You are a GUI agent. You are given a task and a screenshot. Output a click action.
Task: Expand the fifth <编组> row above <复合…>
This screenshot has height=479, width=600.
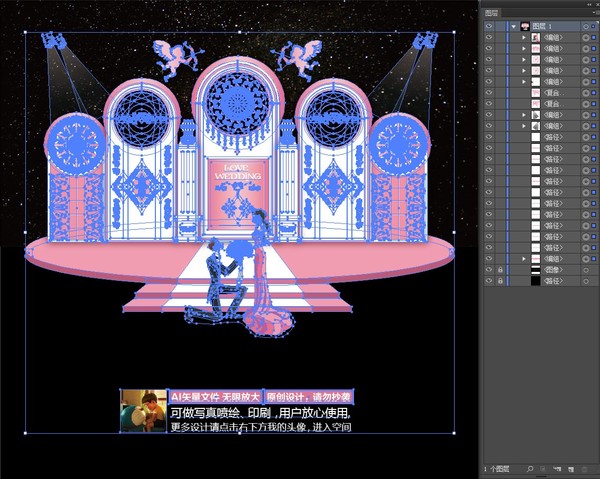click(x=524, y=82)
